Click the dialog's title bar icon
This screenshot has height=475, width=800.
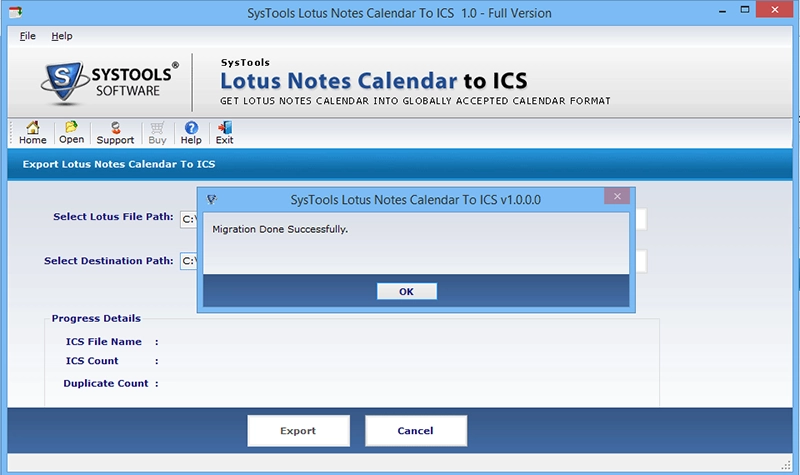pyautogui.click(x=212, y=199)
